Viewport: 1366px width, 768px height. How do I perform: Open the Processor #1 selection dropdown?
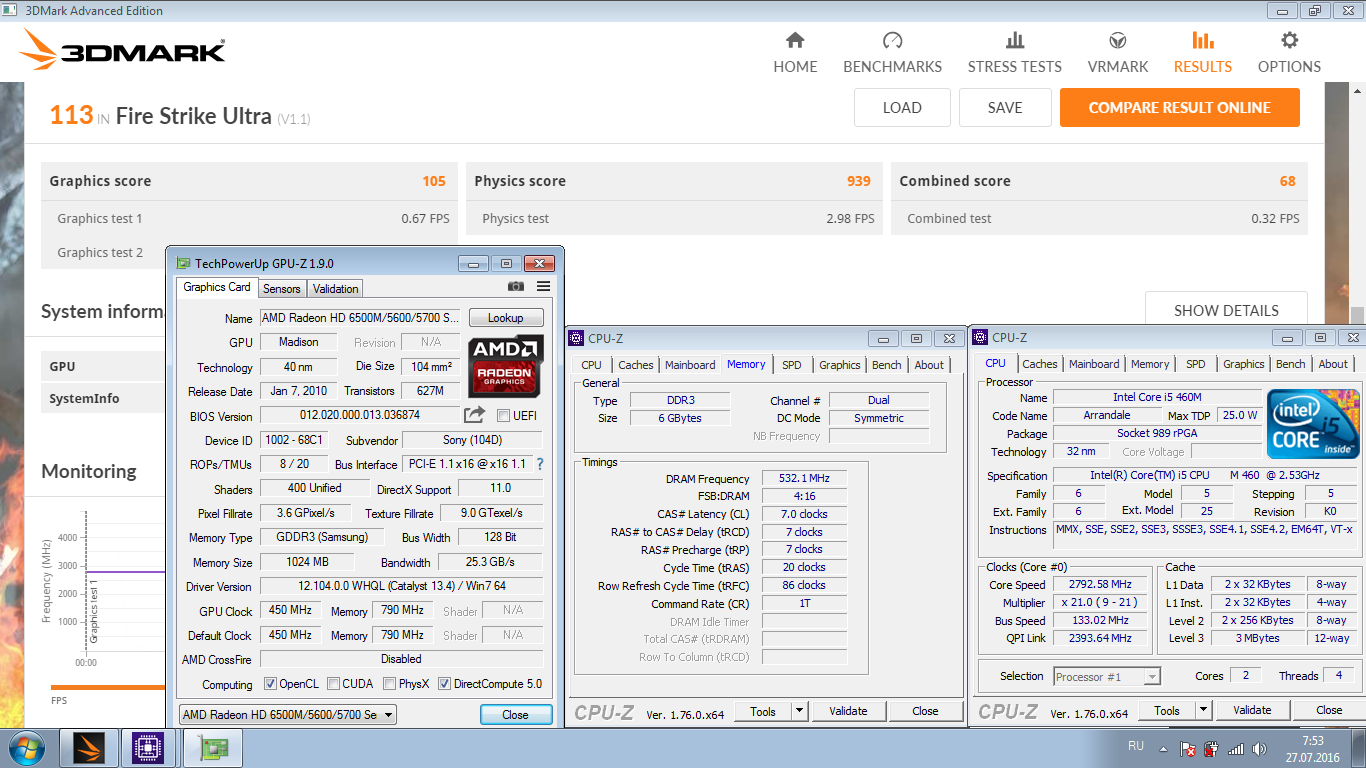[x=1106, y=677]
